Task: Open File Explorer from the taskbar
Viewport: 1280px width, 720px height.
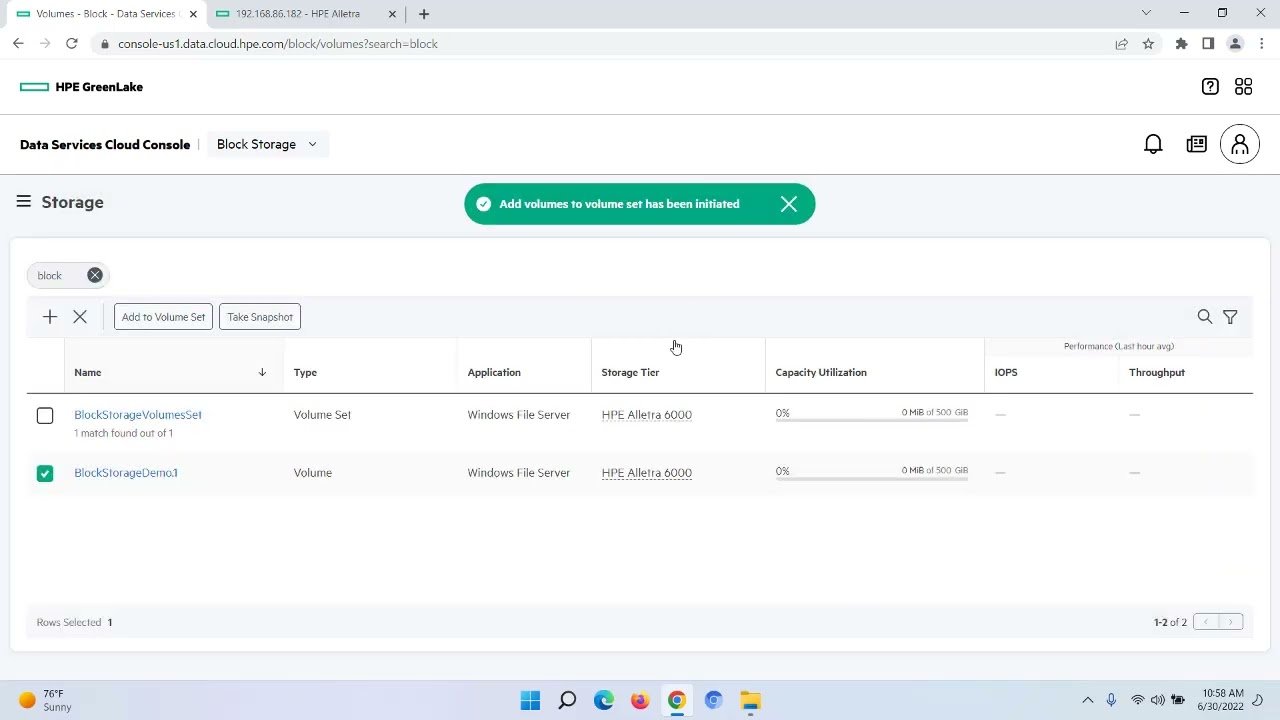Action: (x=750, y=700)
